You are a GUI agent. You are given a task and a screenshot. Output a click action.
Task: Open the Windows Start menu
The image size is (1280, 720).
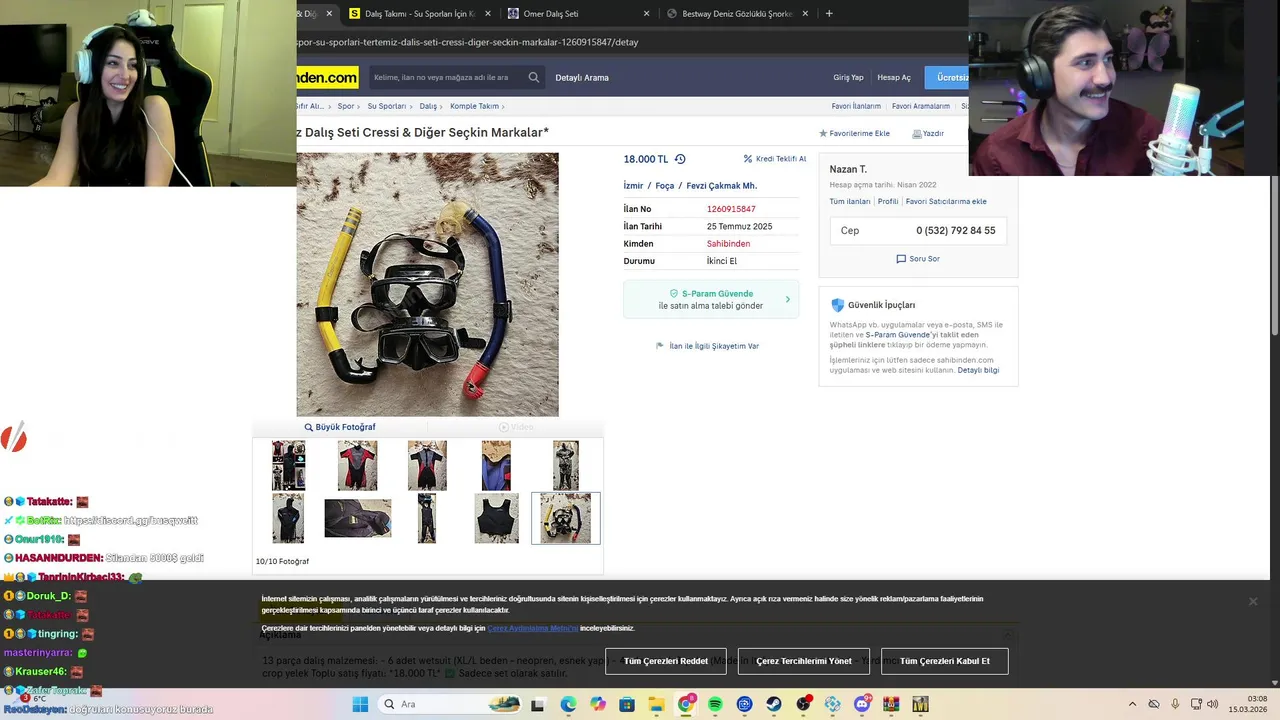click(x=360, y=704)
